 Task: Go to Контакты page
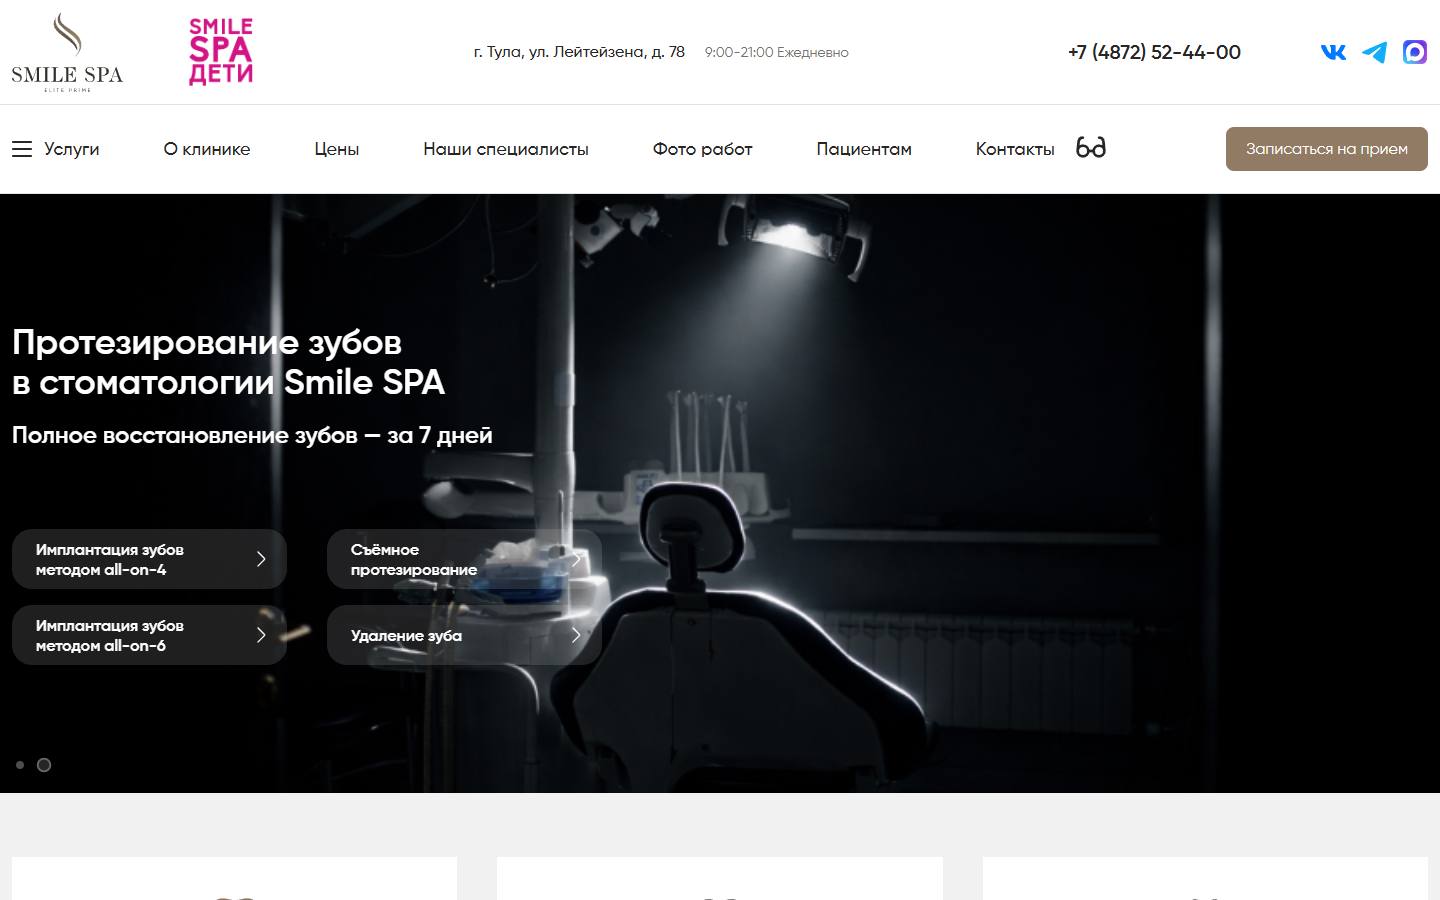pos(1015,149)
